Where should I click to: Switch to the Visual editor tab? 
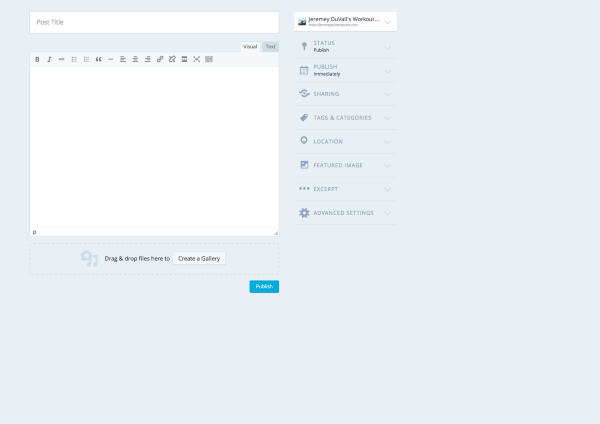[x=250, y=47]
